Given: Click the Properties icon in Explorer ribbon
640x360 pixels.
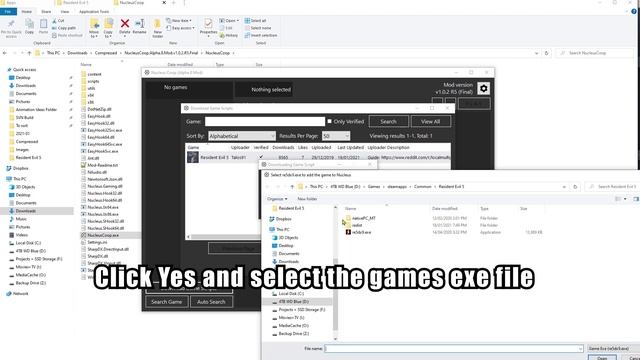Looking at the screenshot, I should pos(208,24).
